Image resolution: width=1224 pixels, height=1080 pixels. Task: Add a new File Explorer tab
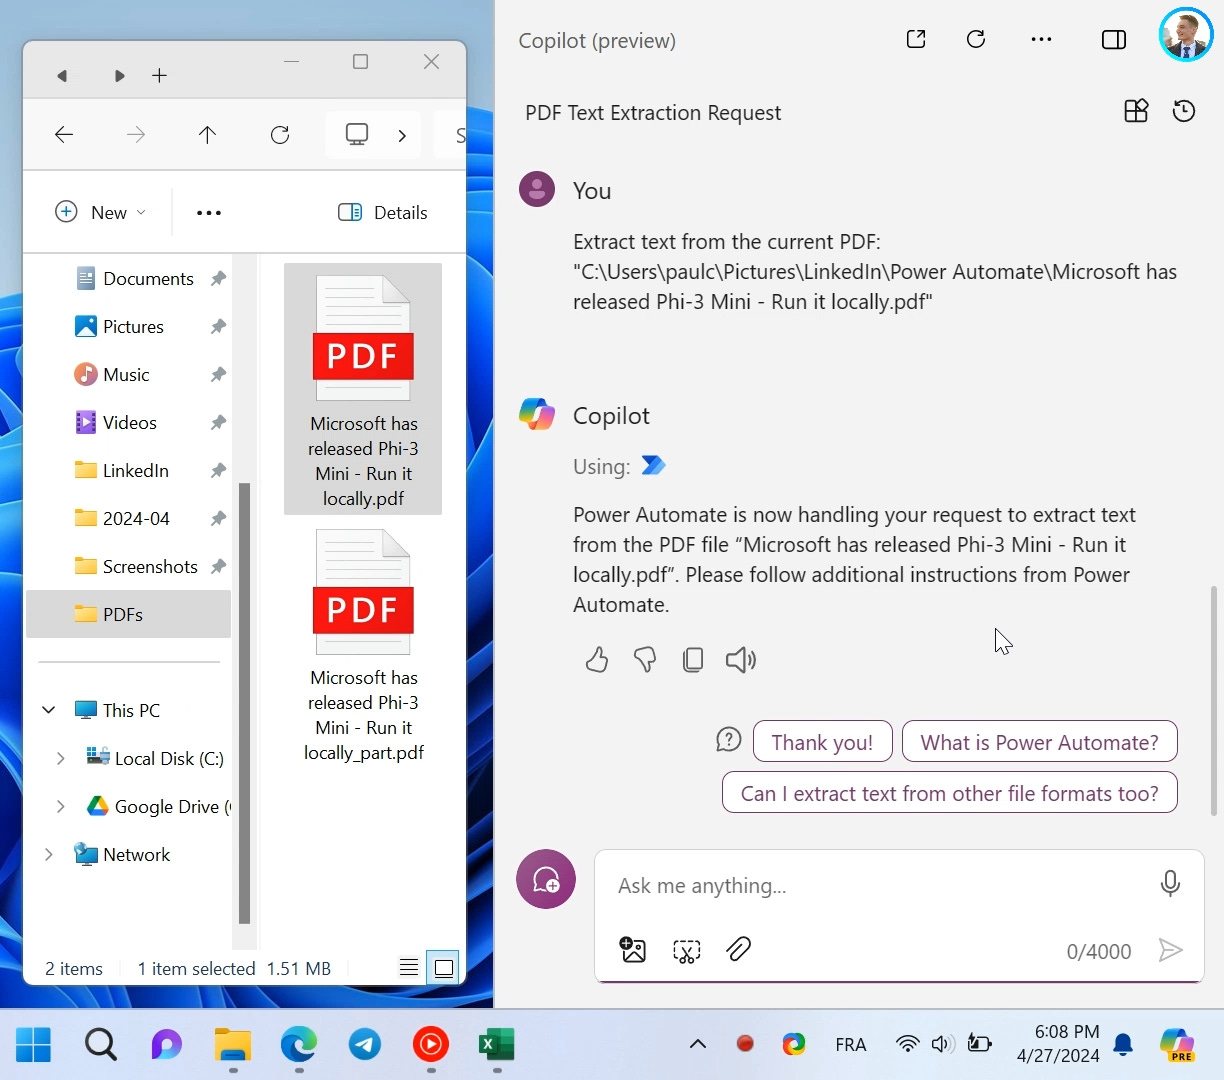point(159,76)
